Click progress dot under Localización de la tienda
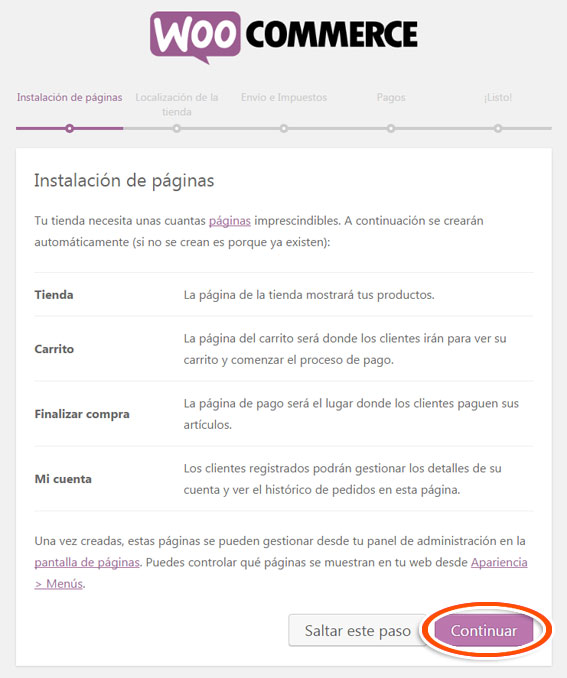This screenshot has height=678, width=567. 176,128
